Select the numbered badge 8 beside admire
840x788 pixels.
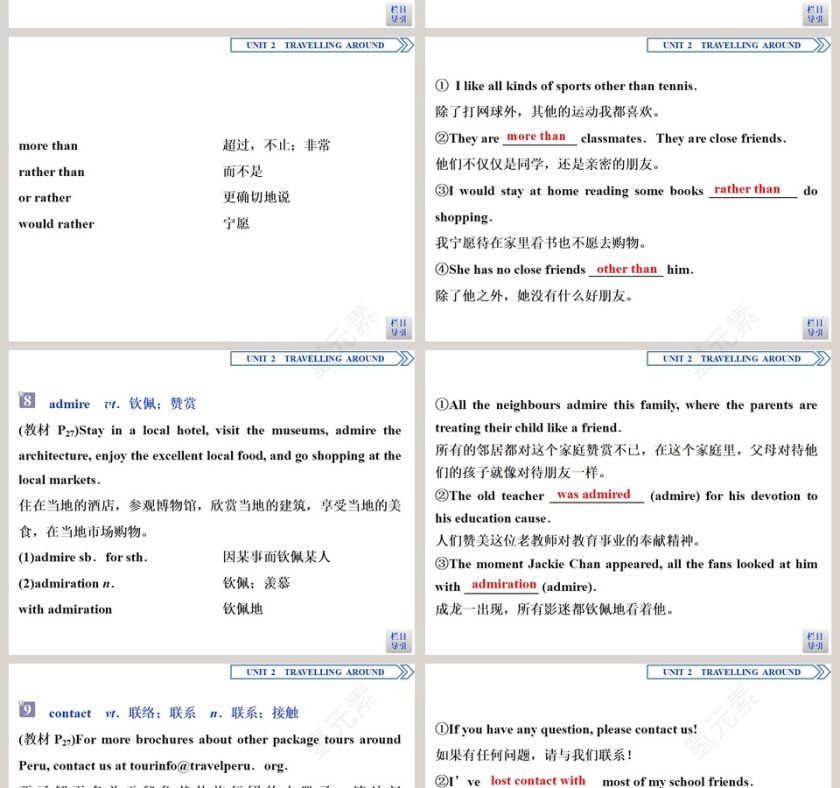(27, 403)
